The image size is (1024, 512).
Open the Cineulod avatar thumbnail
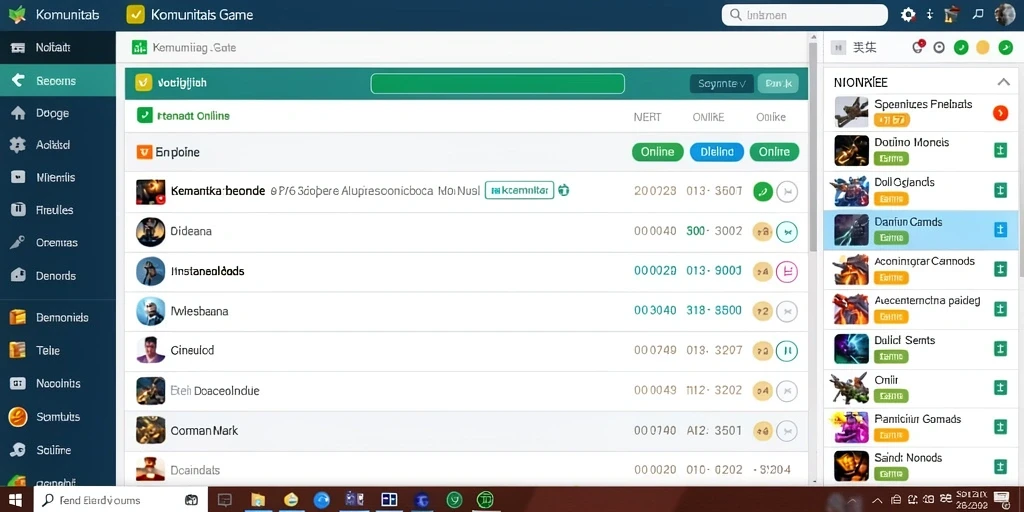[x=151, y=350]
